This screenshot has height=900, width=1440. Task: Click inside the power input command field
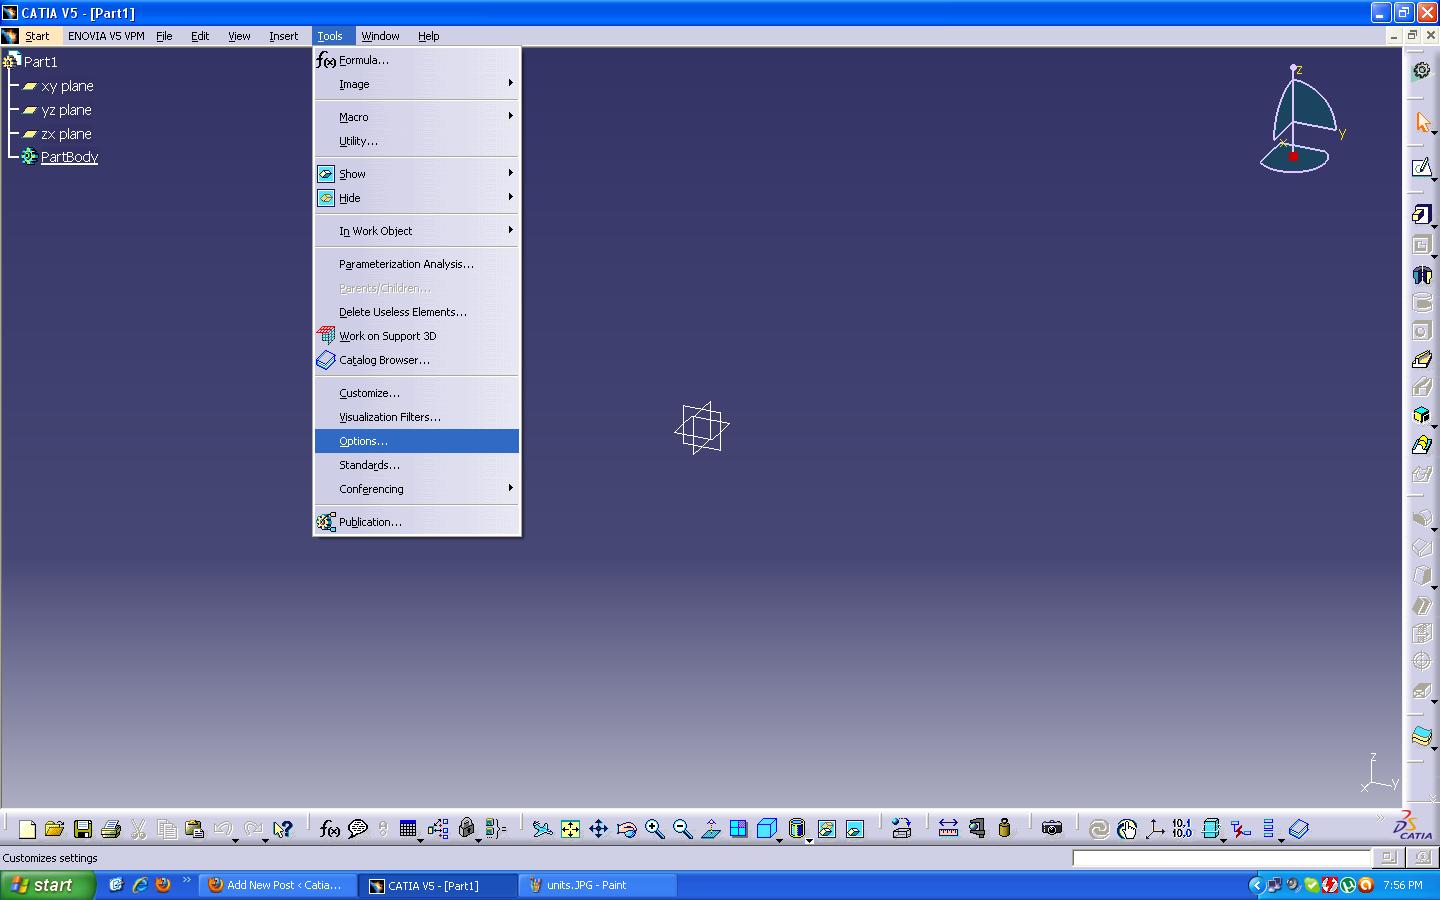click(x=1220, y=858)
